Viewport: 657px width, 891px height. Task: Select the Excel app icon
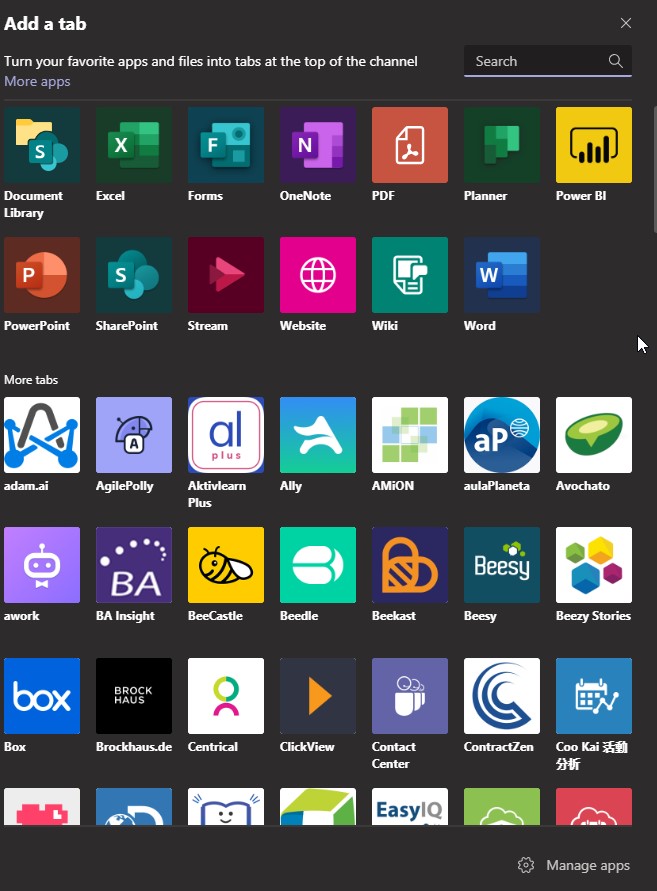click(134, 145)
